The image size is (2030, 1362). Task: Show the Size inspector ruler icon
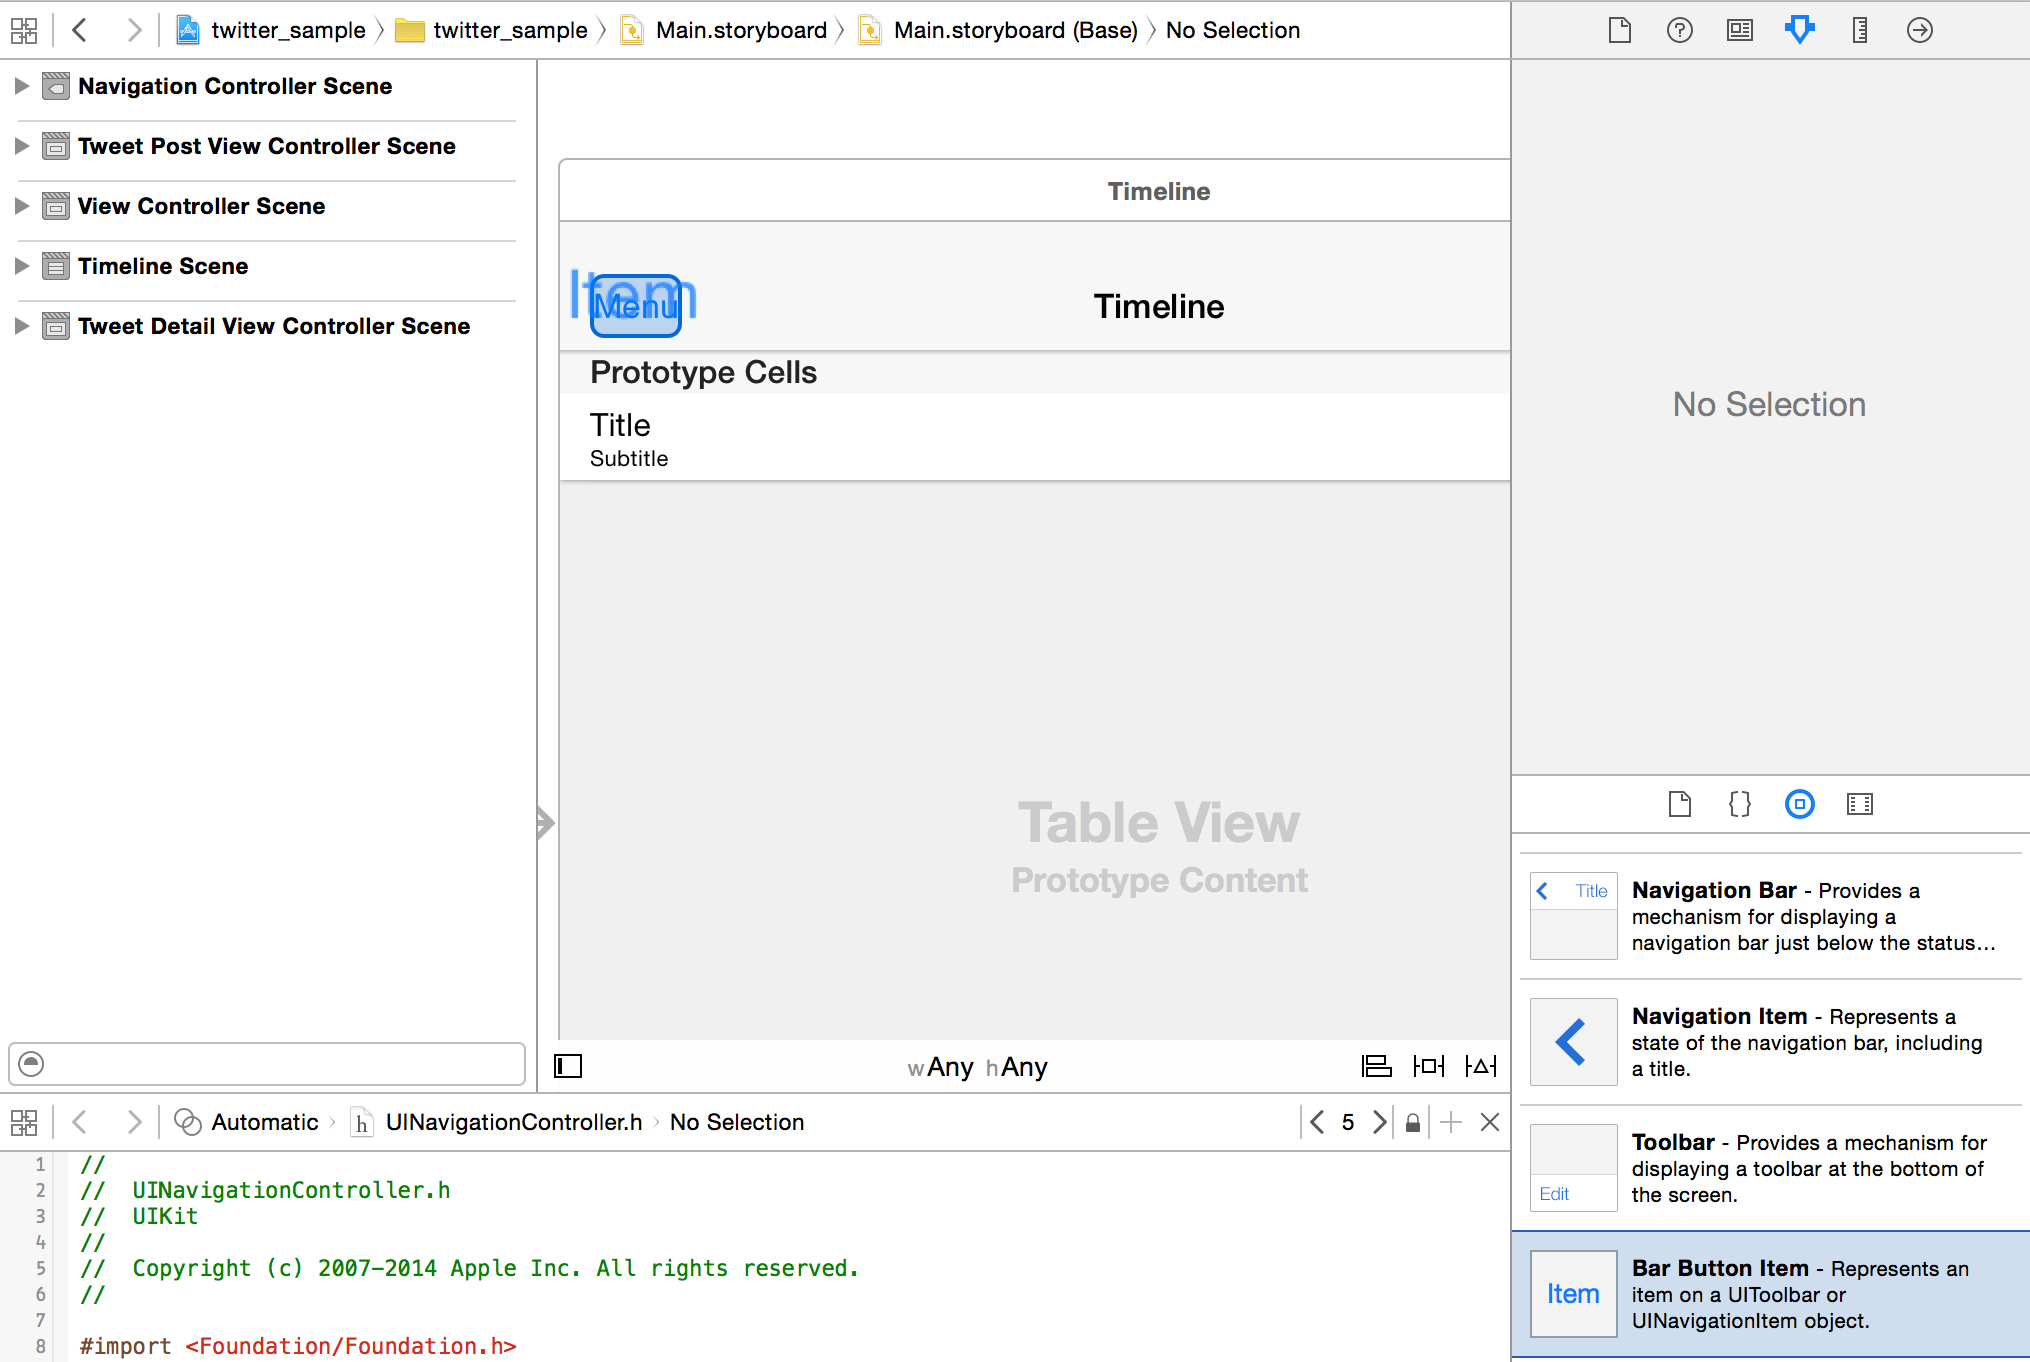click(1859, 30)
